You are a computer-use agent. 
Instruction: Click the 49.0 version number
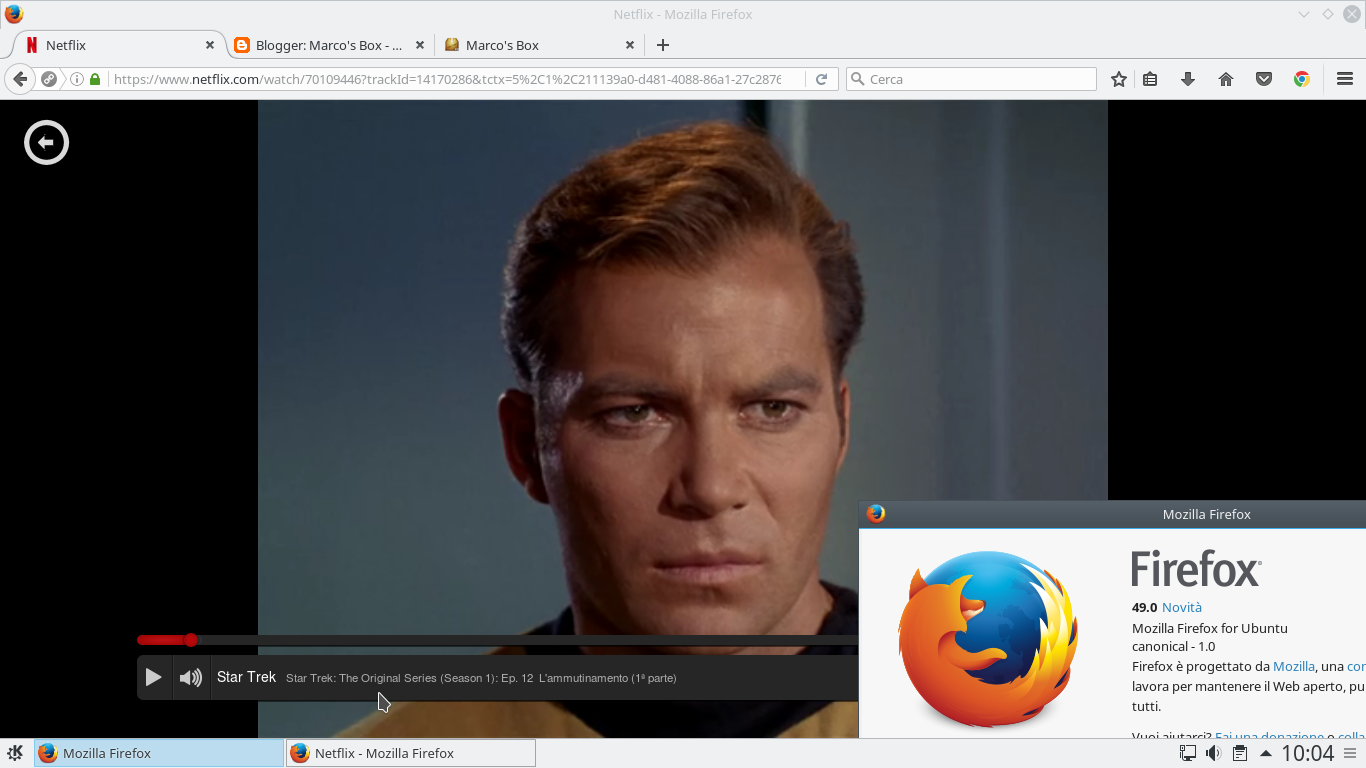tap(1144, 607)
